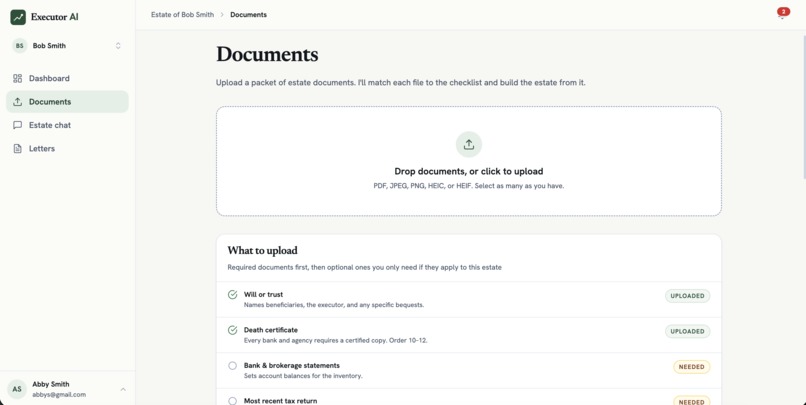Screen dimensions: 806x405
Task: Click 'Every bank and agency requires' description
Action: [335, 340]
